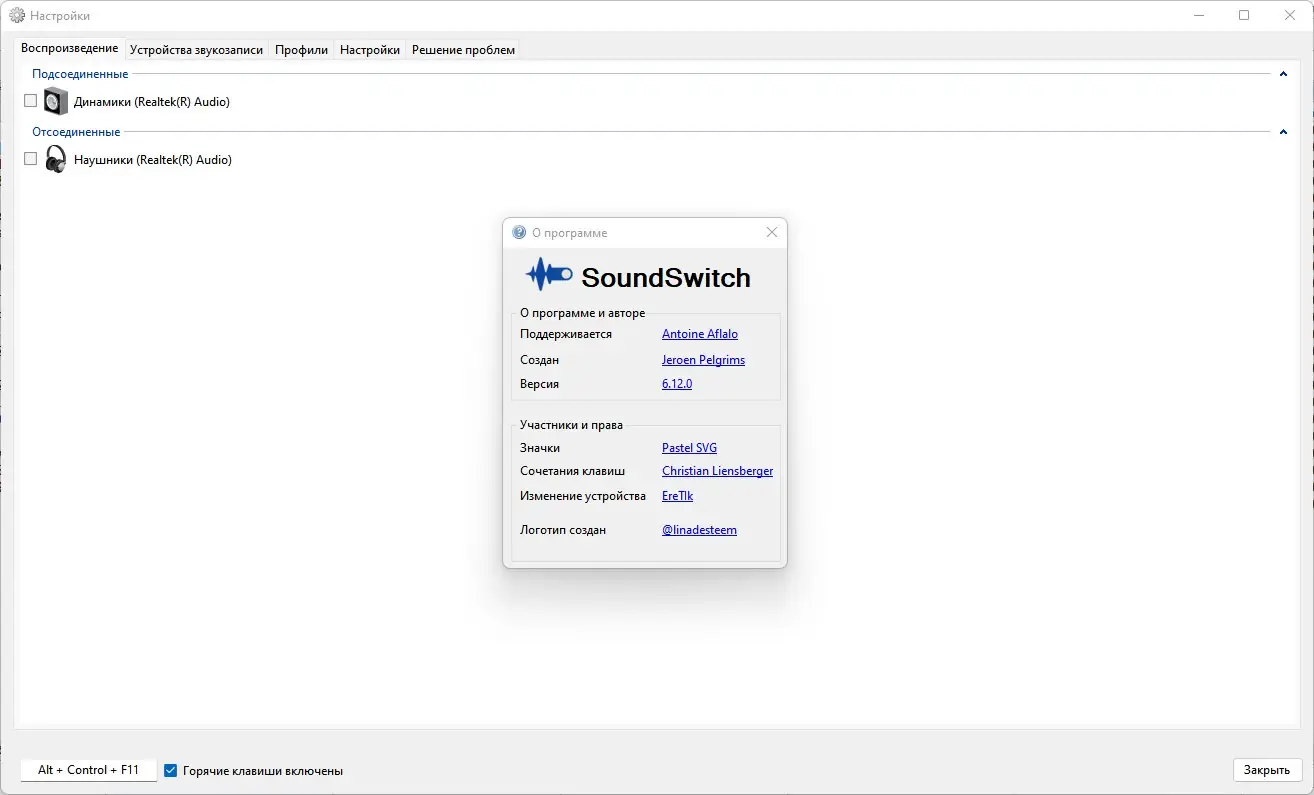Image resolution: width=1314 pixels, height=795 pixels.
Task: Minimize the Настройки window
Action: click(x=1199, y=15)
